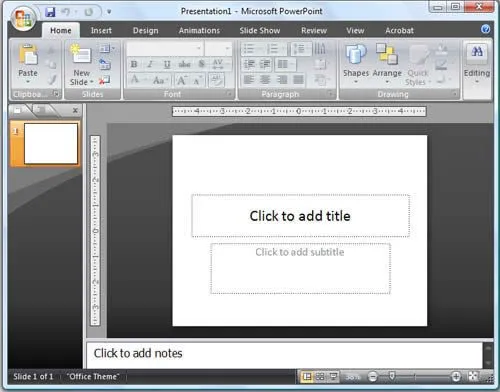Open the View ribbon tab
The height and width of the screenshot is (392, 500).
355,31
